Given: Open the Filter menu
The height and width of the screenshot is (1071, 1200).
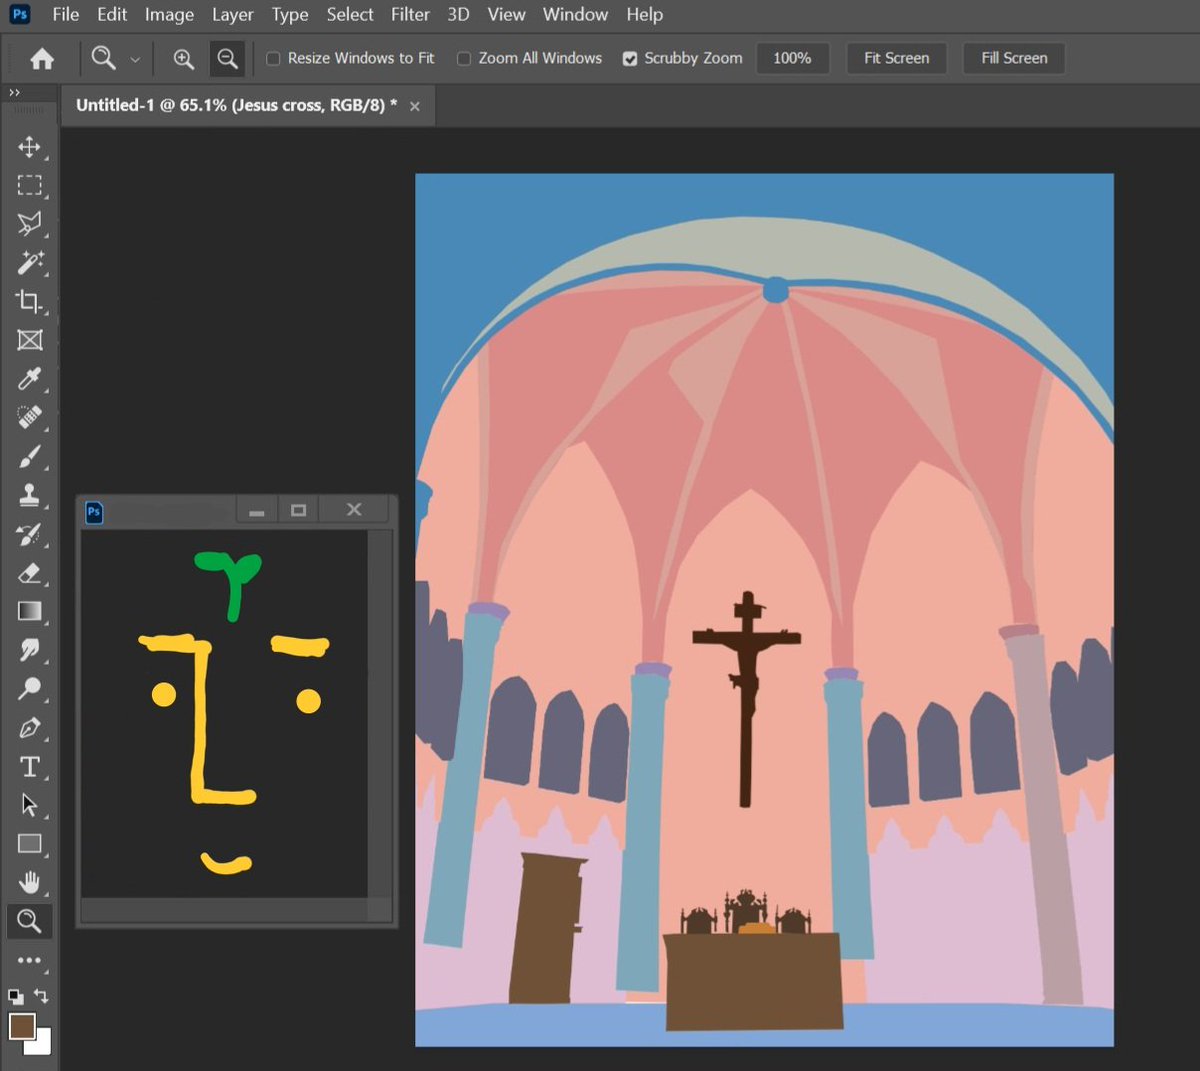Looking at the screenshot, I should [410, 14].
